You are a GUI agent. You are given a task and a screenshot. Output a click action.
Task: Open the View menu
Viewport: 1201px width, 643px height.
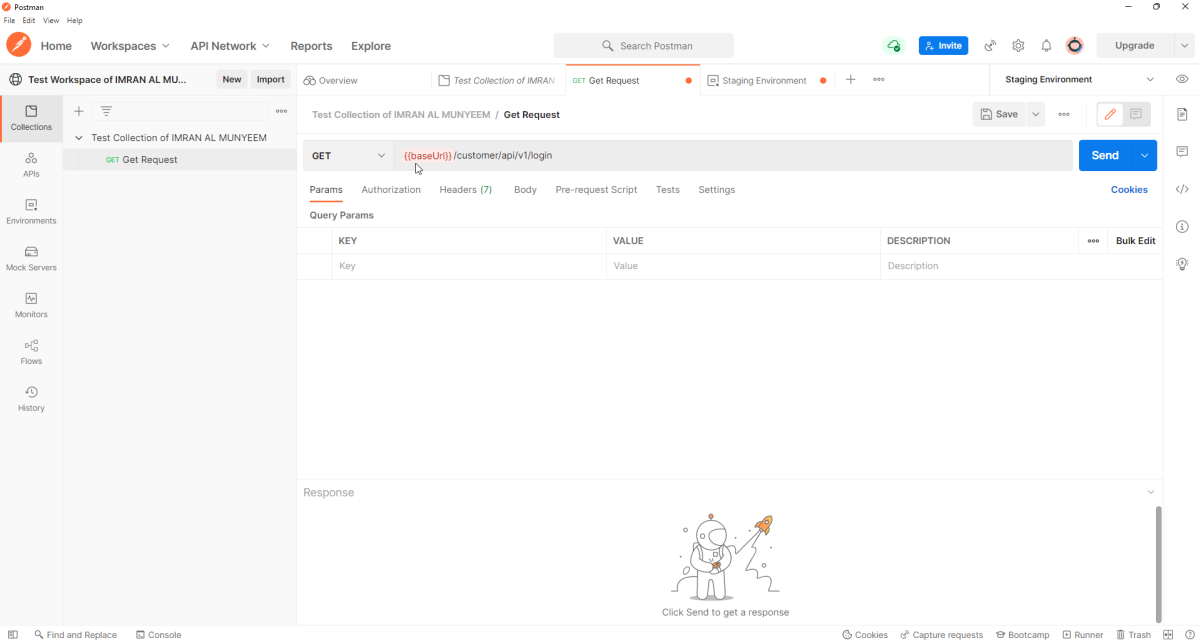point(51,20)
